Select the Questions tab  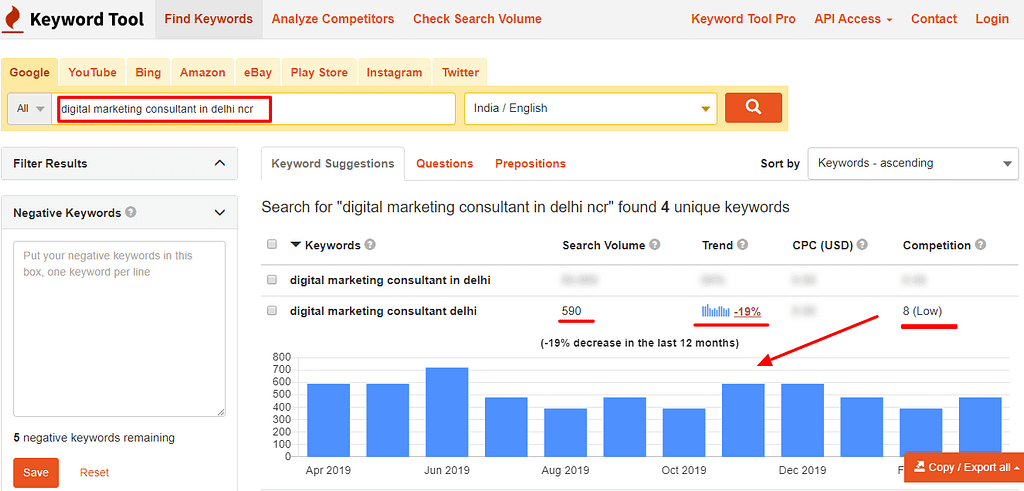coord(445,163)
